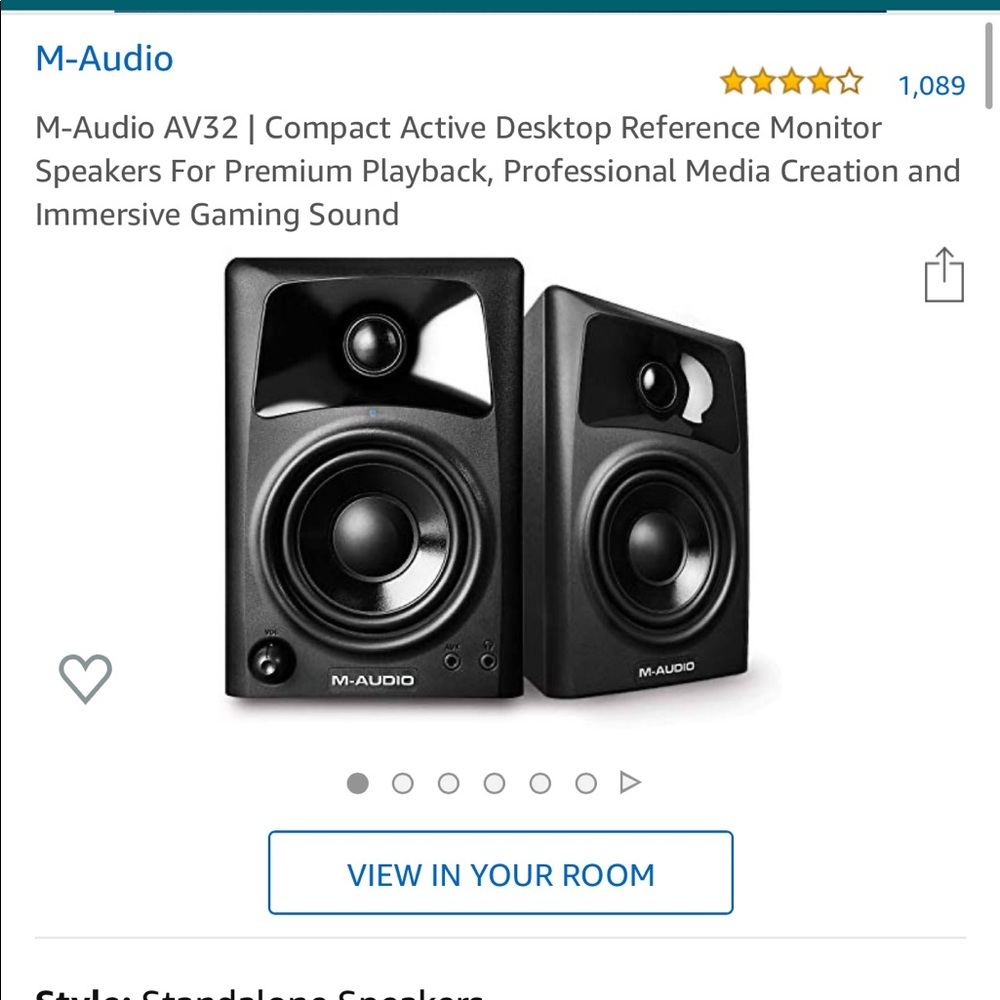
Task: Toggle the fifth gallery position dot
Action: click(x=540, y=784)
